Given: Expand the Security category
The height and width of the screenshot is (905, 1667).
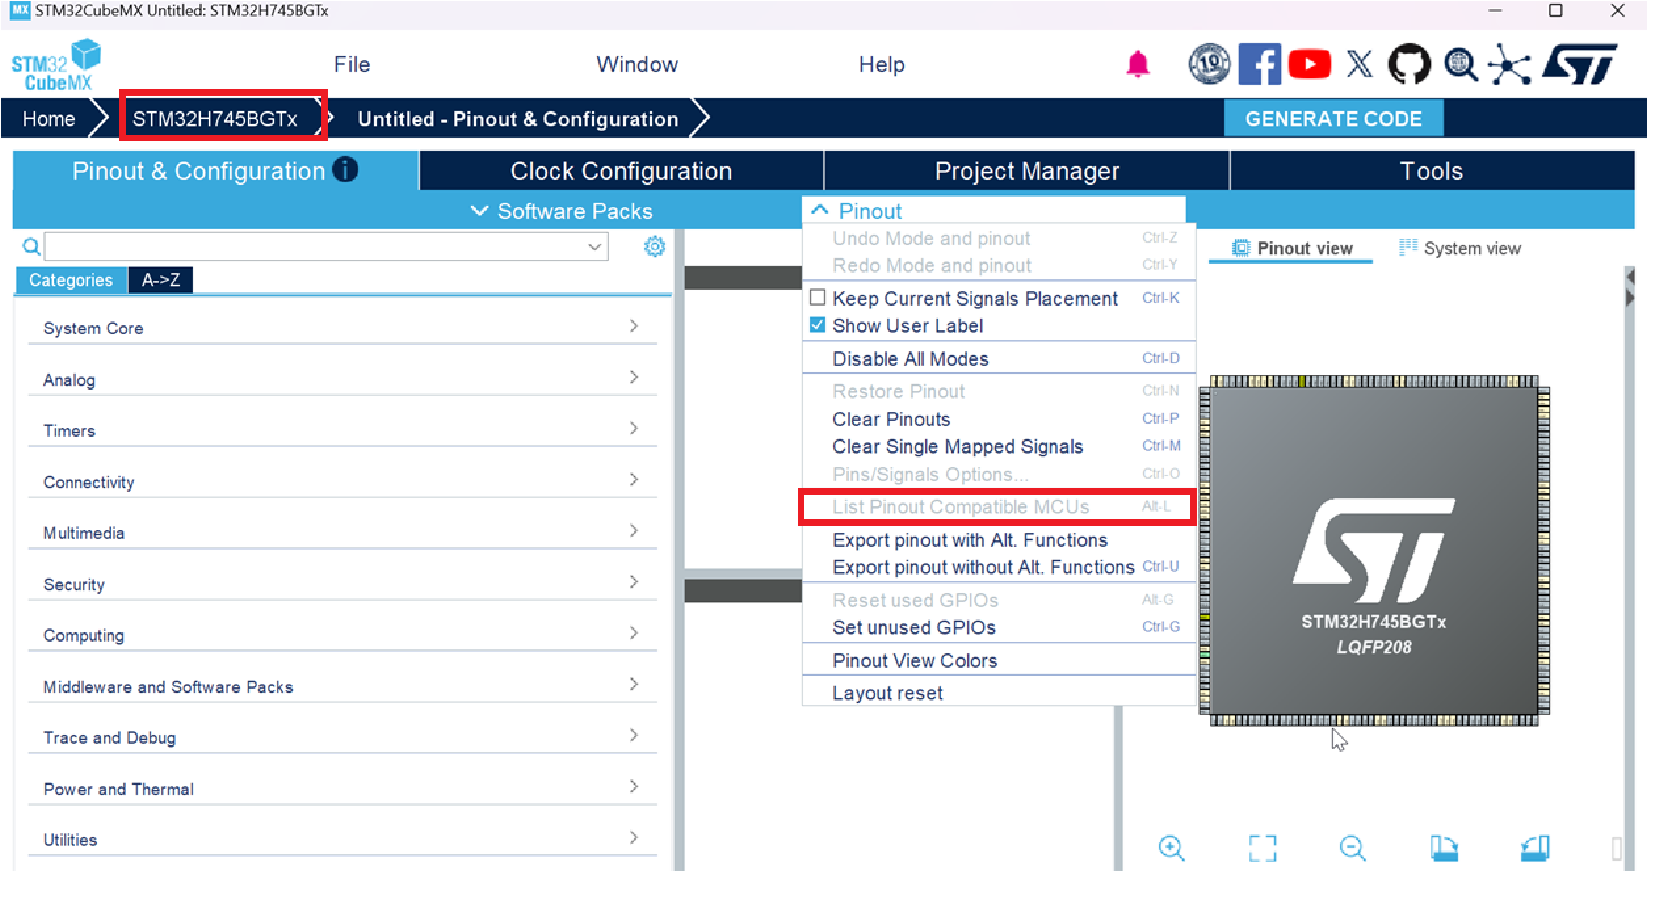Looking at the screenshot, I should point(342,583).
